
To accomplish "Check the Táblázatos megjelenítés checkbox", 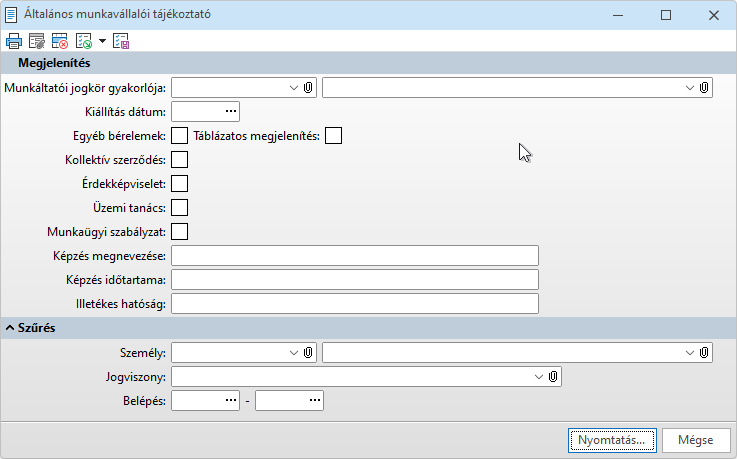I will tap(334, 136).
